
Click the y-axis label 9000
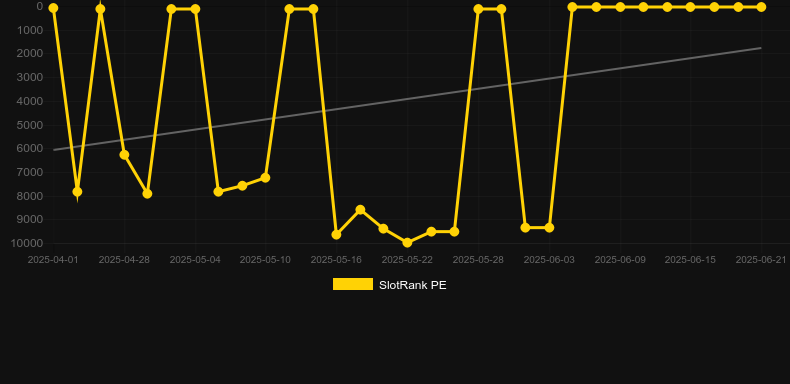tap(30, 220)
